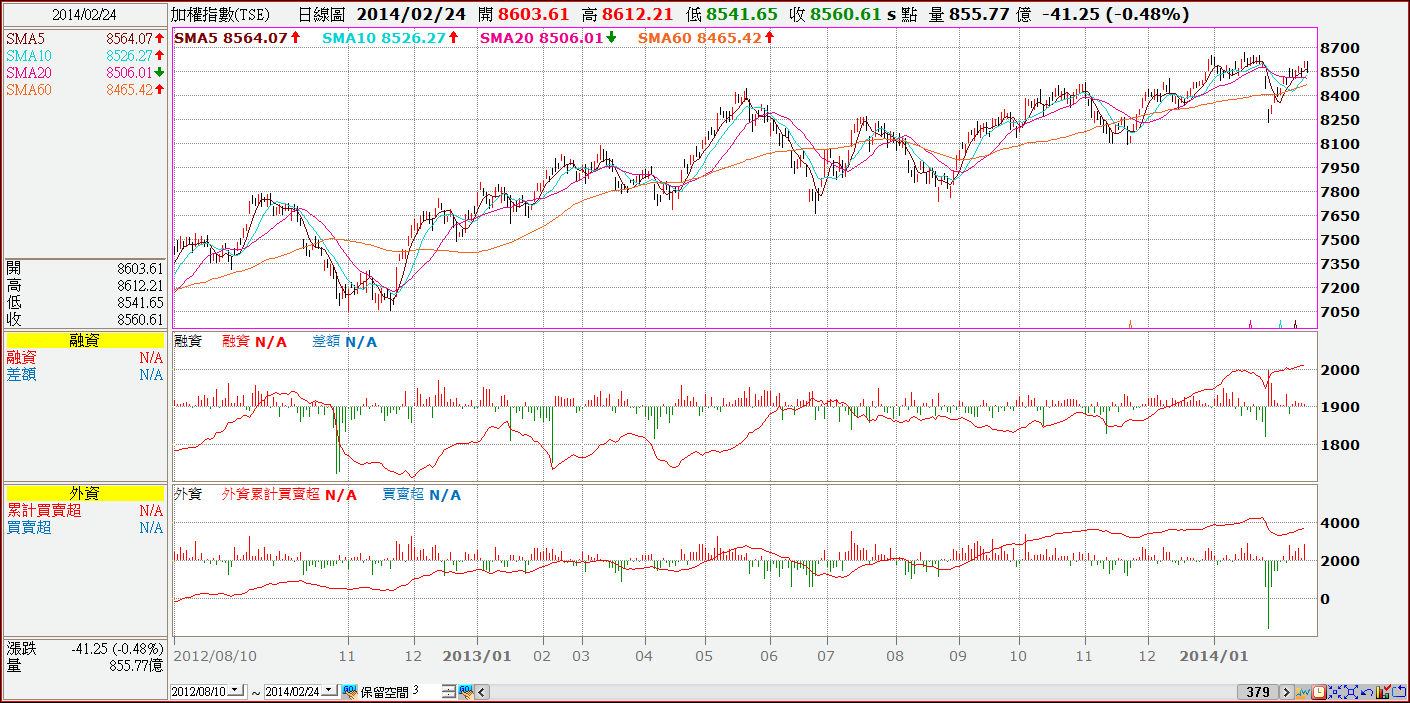The image size is (1410, 703).
Task: Click the blue undo arrow icon
Action: [x=1367, y=692]
